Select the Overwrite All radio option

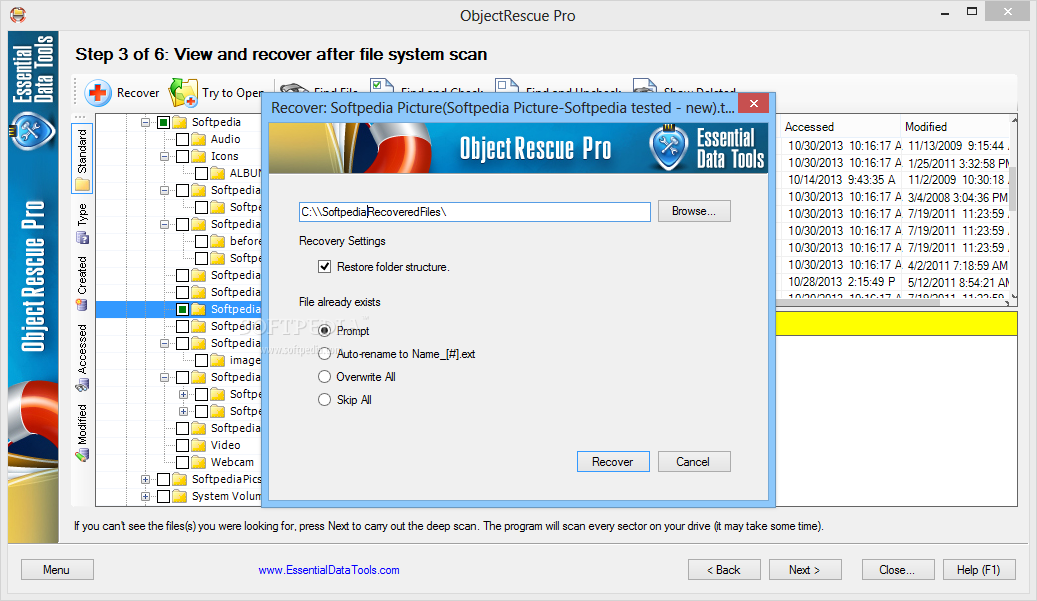pyautogui.click(x=324, y=376)
